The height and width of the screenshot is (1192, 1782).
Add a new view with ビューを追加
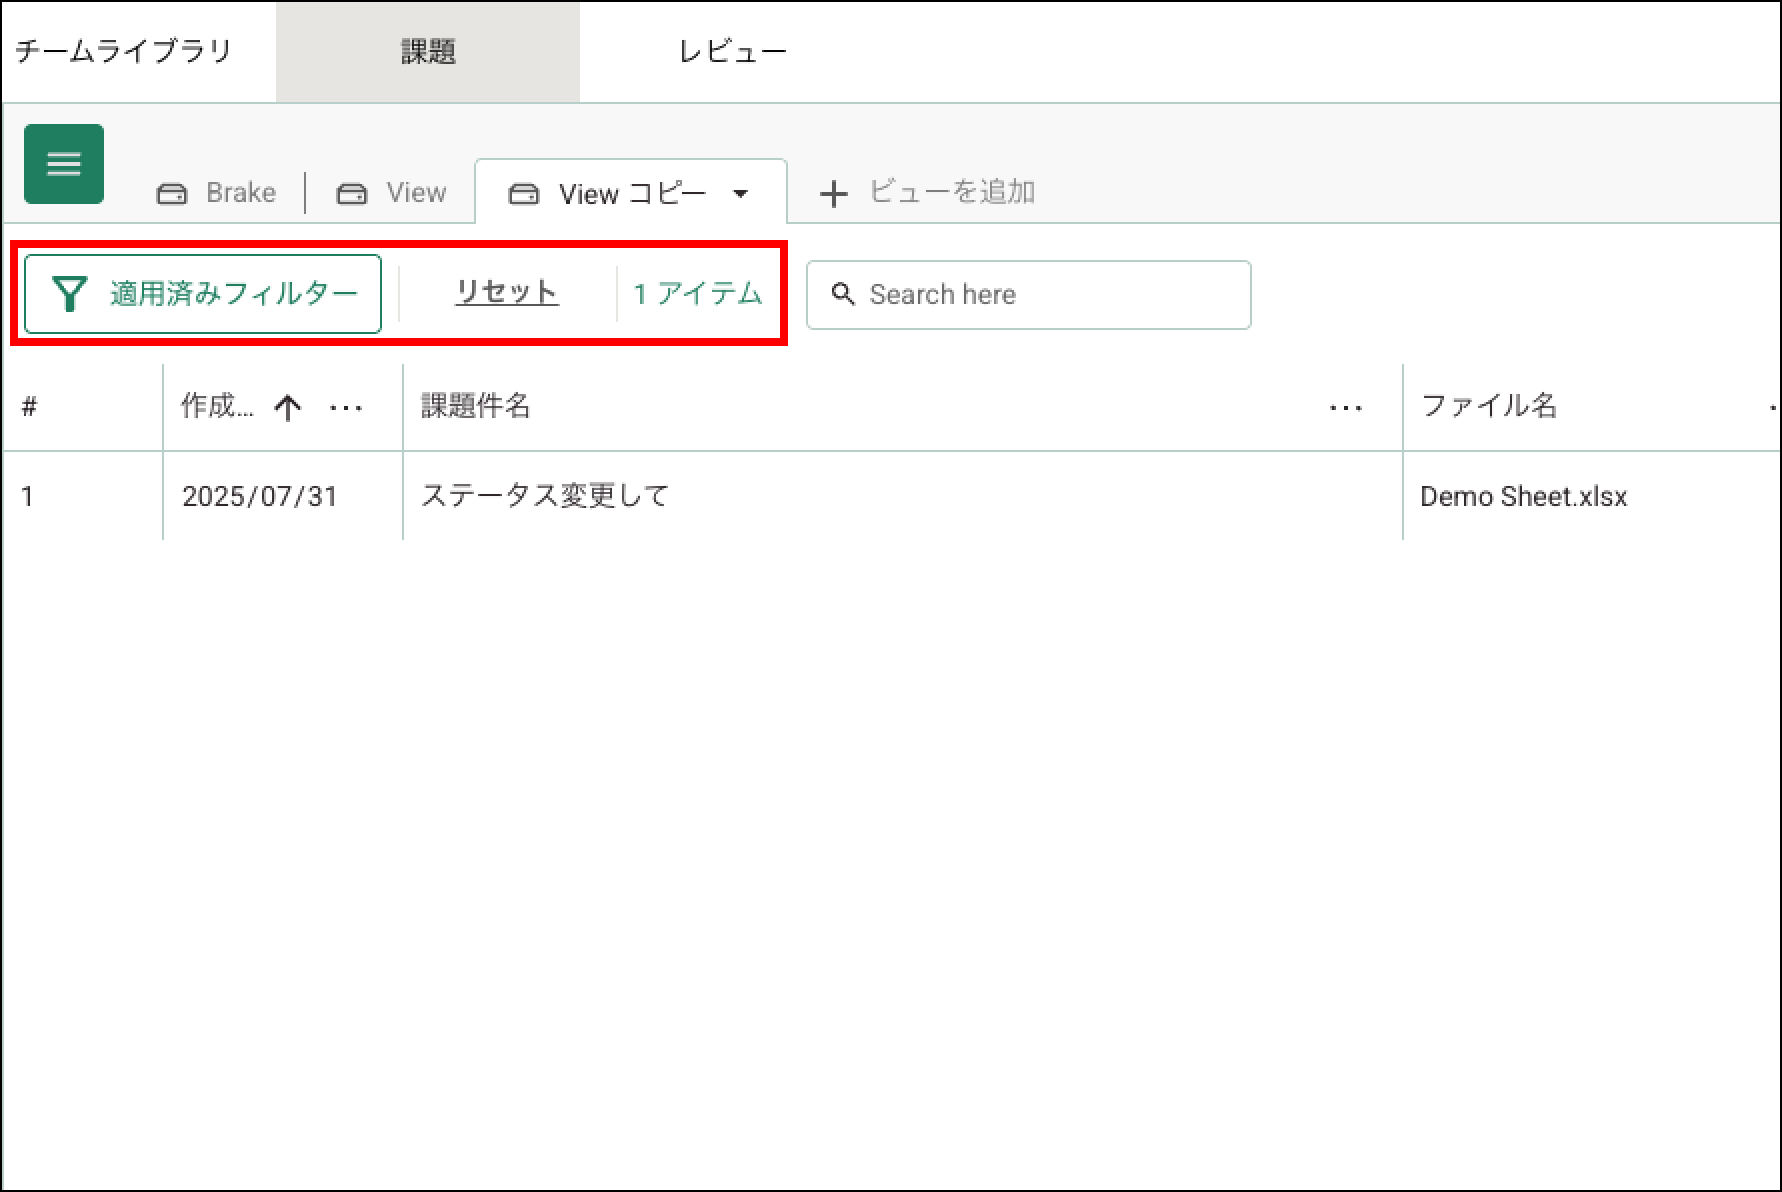[x=927, y=192]
